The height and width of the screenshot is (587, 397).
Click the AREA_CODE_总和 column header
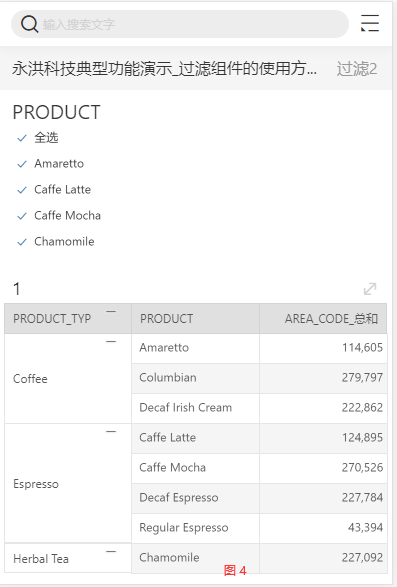(x=323, y=319)
